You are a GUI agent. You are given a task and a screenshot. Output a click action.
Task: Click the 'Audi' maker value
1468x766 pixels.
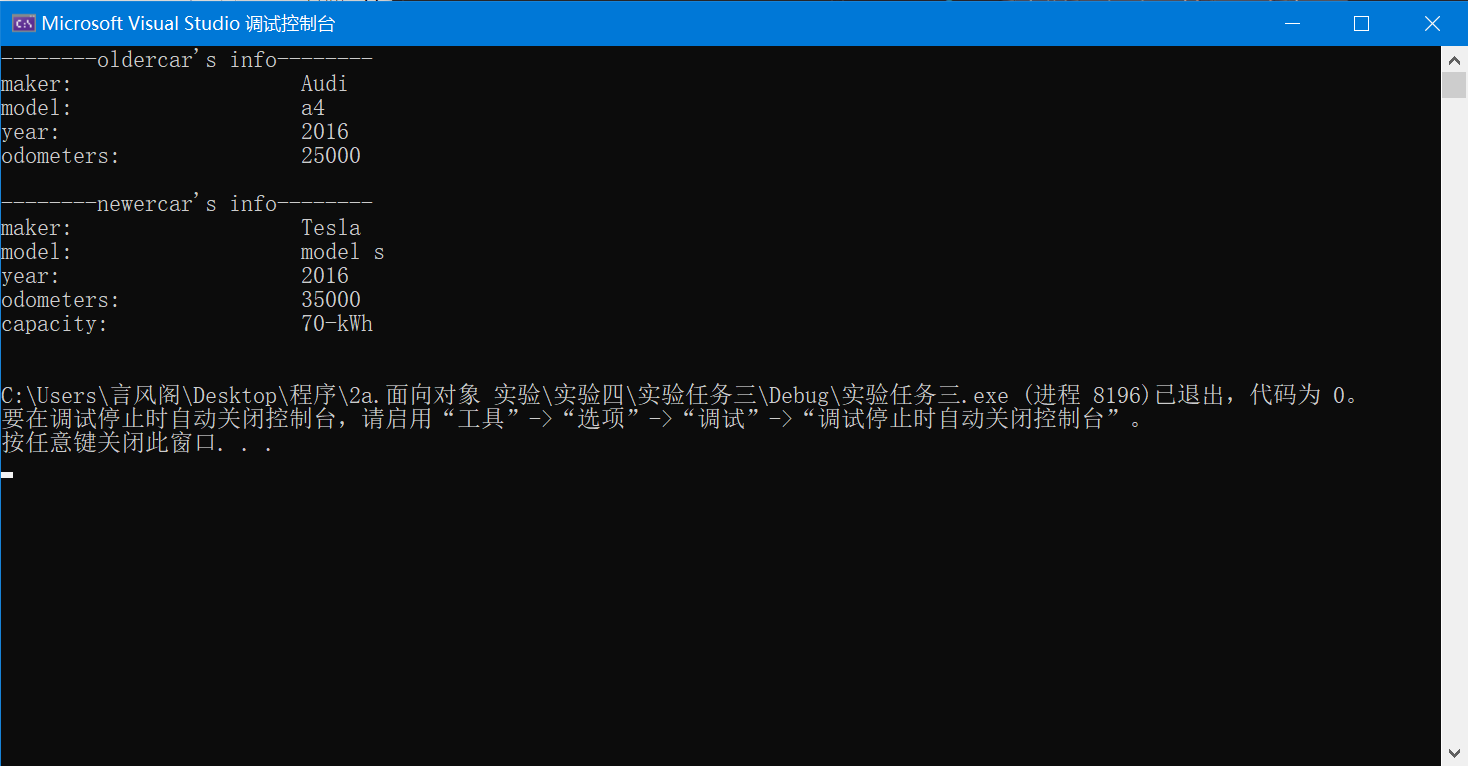click(x=324, y=84)
